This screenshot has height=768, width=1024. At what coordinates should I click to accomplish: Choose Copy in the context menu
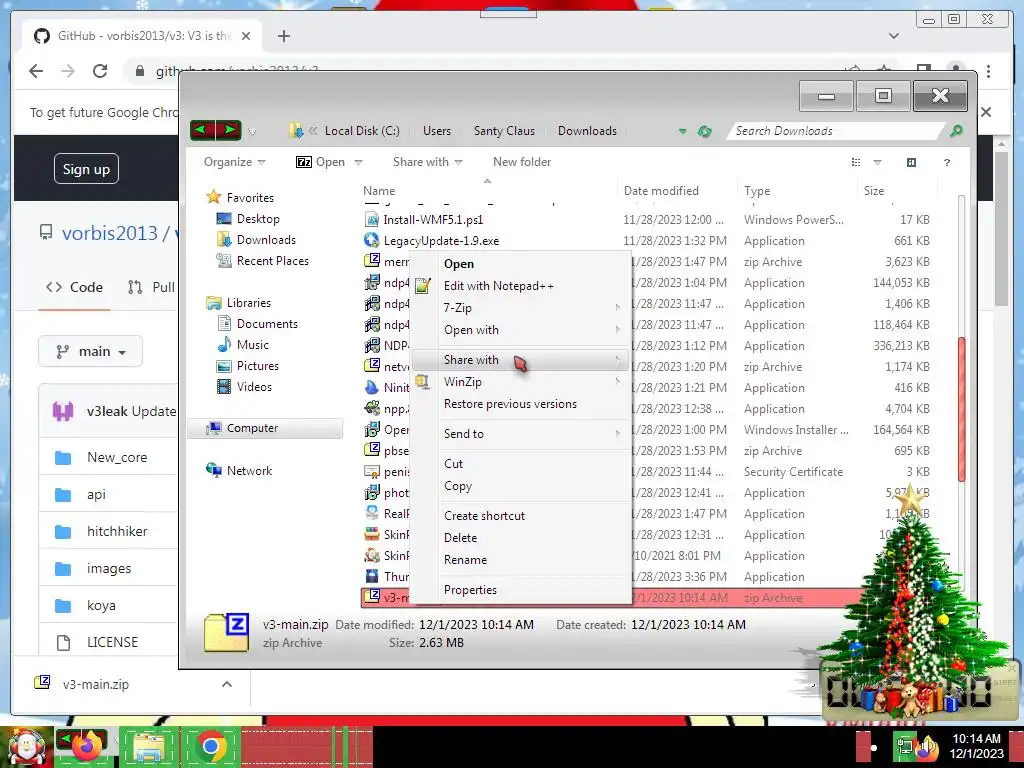click(520, 486)
